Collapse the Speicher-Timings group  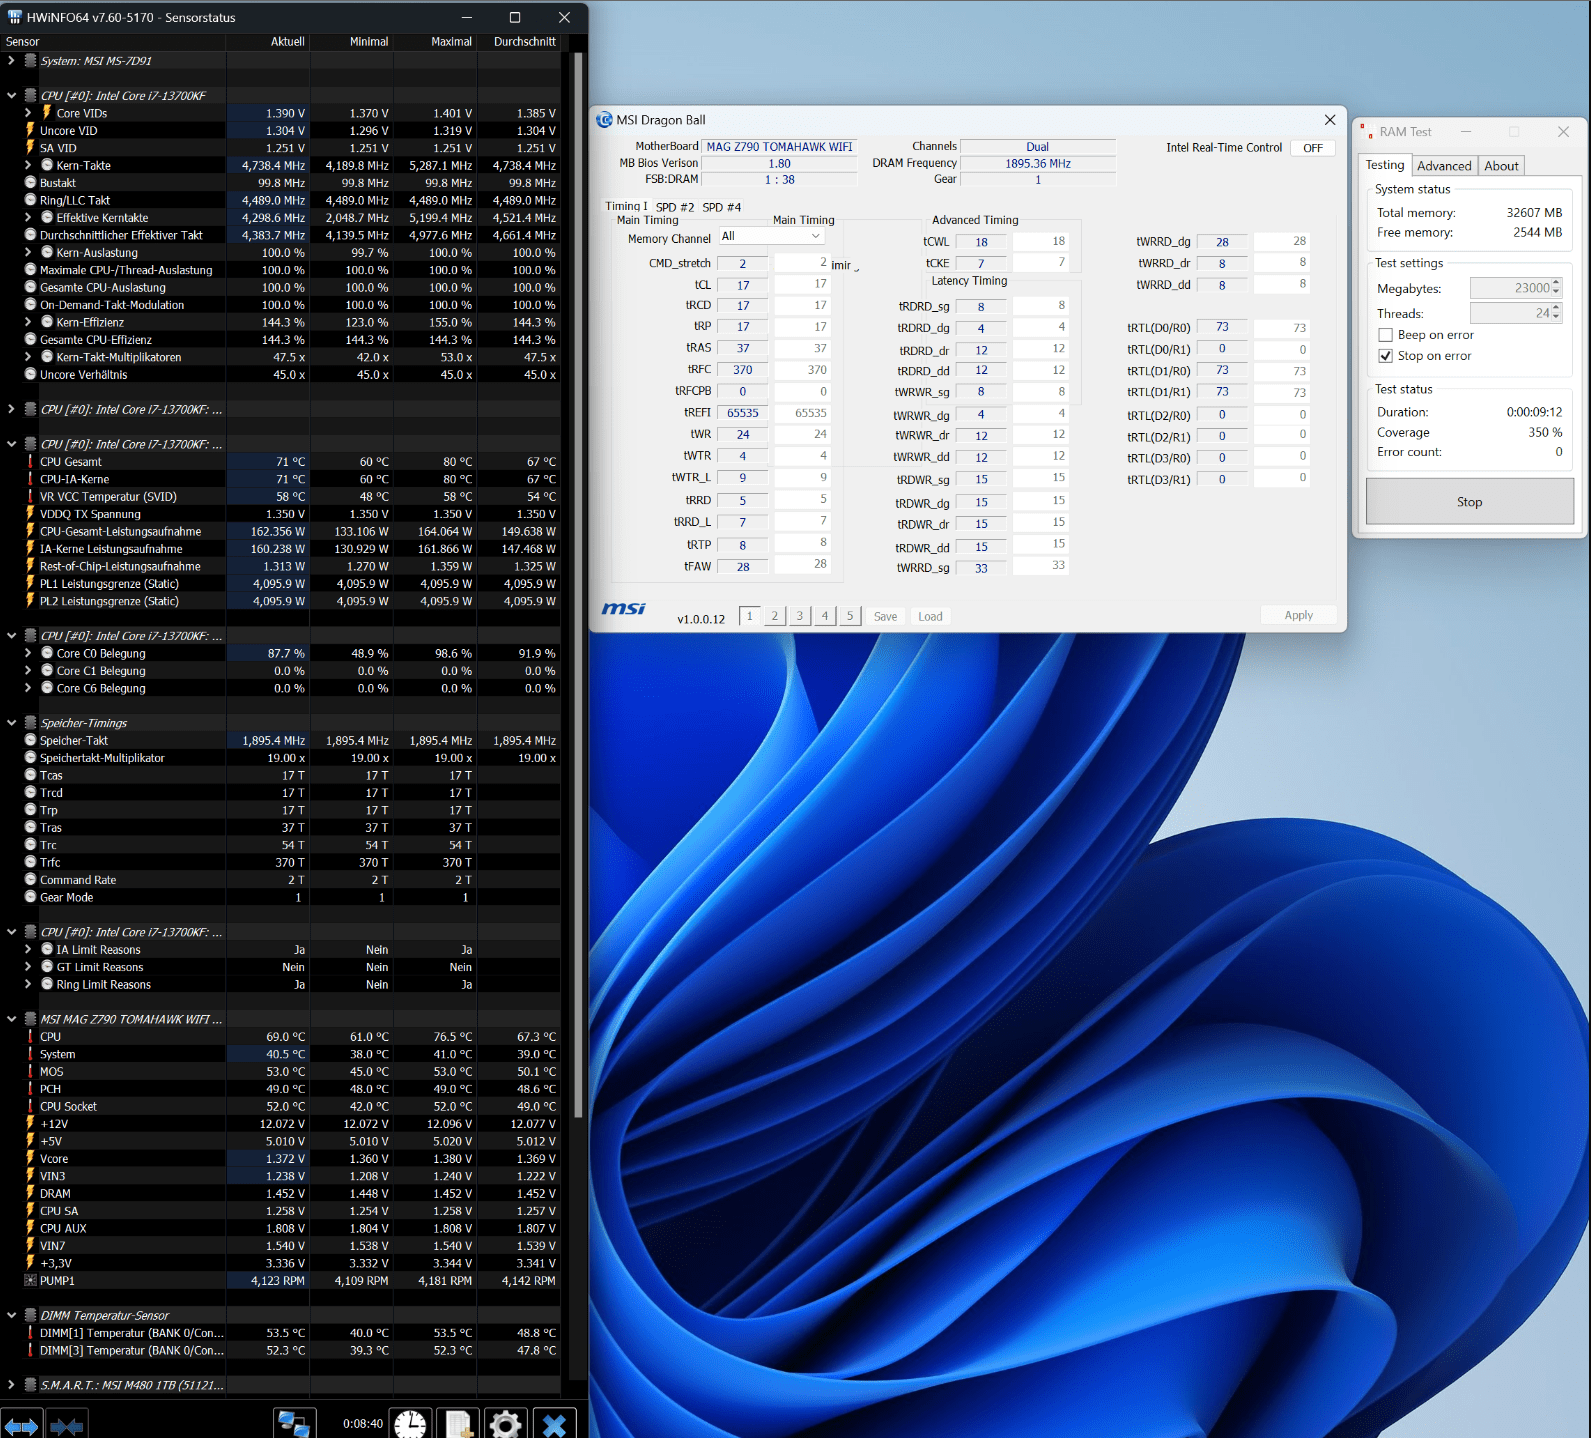(11, 722)
